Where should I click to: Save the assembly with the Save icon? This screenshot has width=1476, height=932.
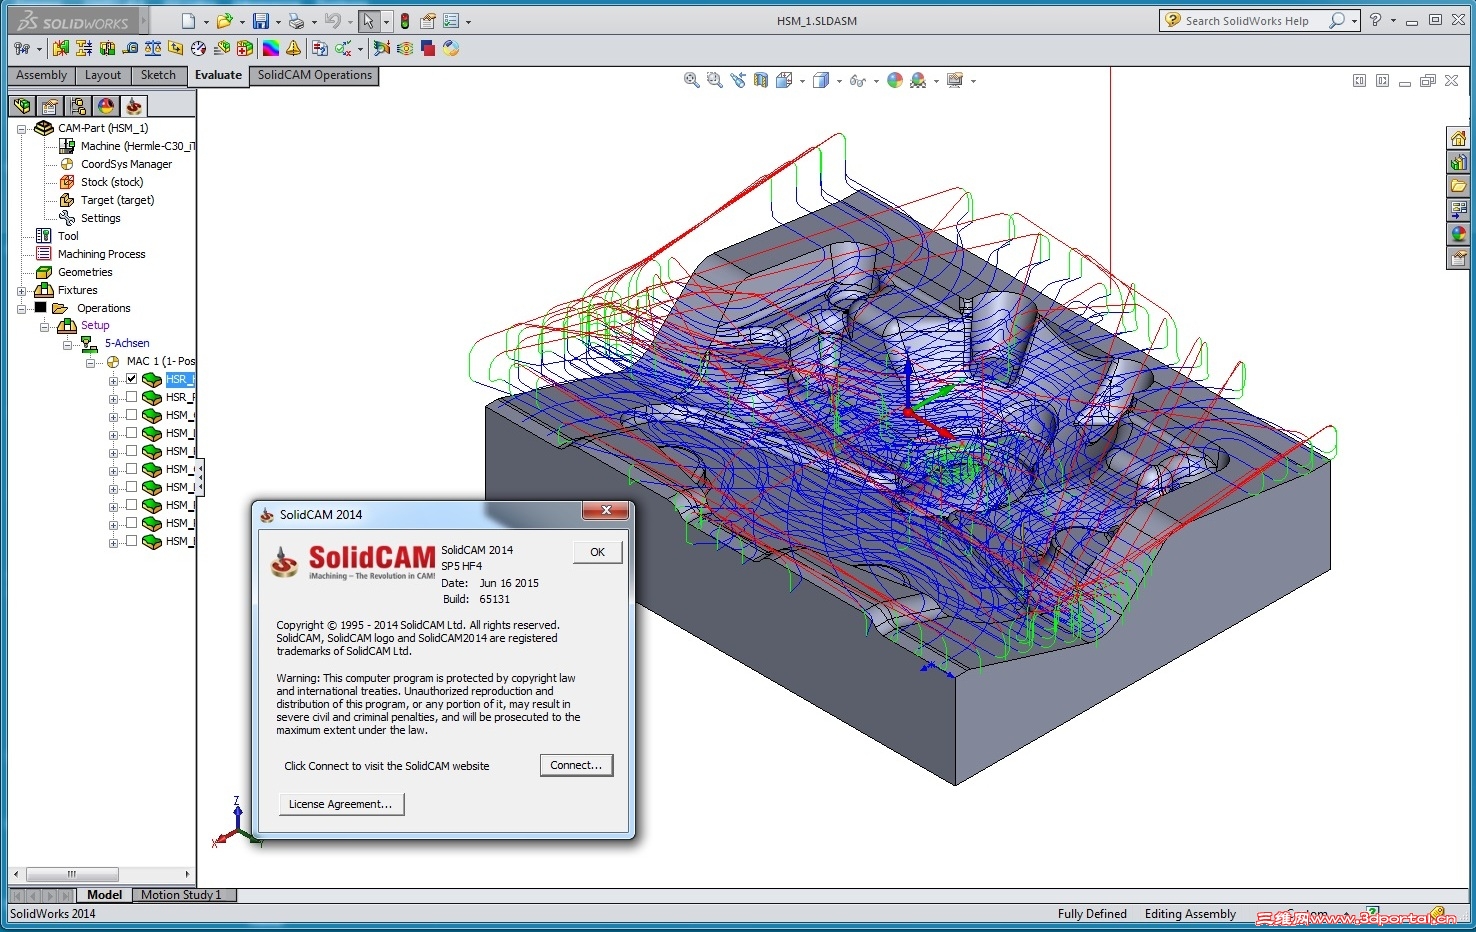point(260,21)
